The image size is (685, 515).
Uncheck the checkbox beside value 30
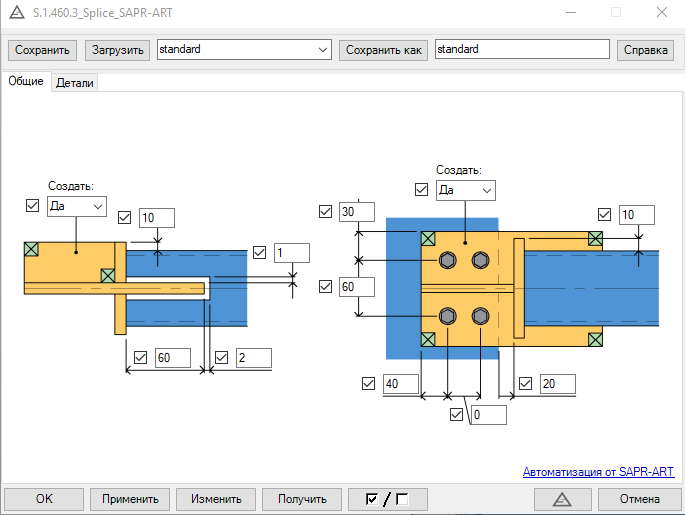point(325,212)
